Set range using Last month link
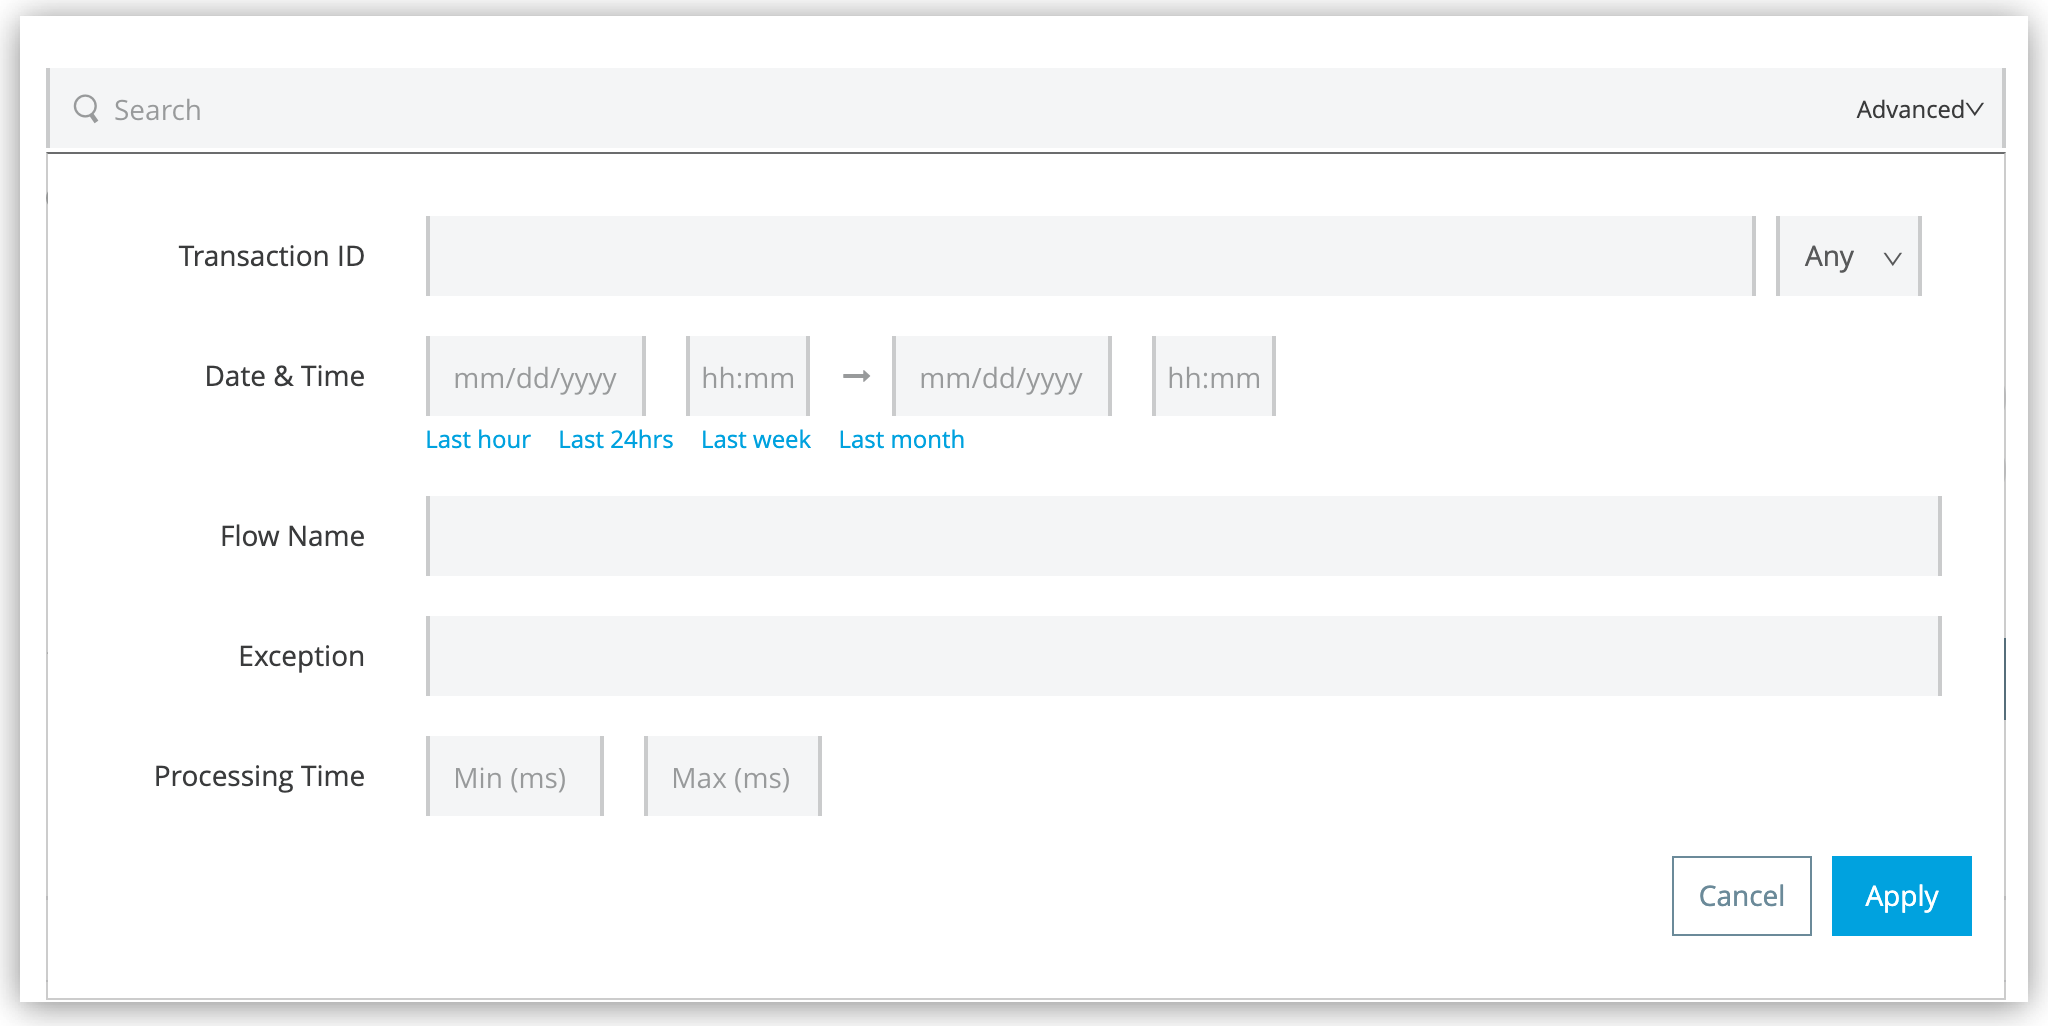The width and height of the screenshot is (2048, 1026). 901,439
